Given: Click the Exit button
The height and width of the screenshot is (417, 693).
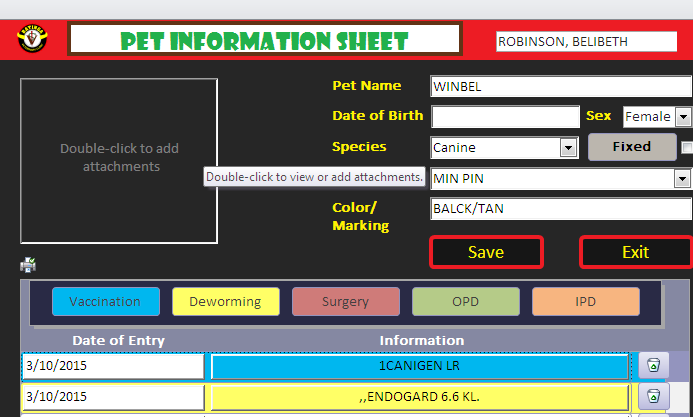Looking at the screenshot, I should (635, 252).
